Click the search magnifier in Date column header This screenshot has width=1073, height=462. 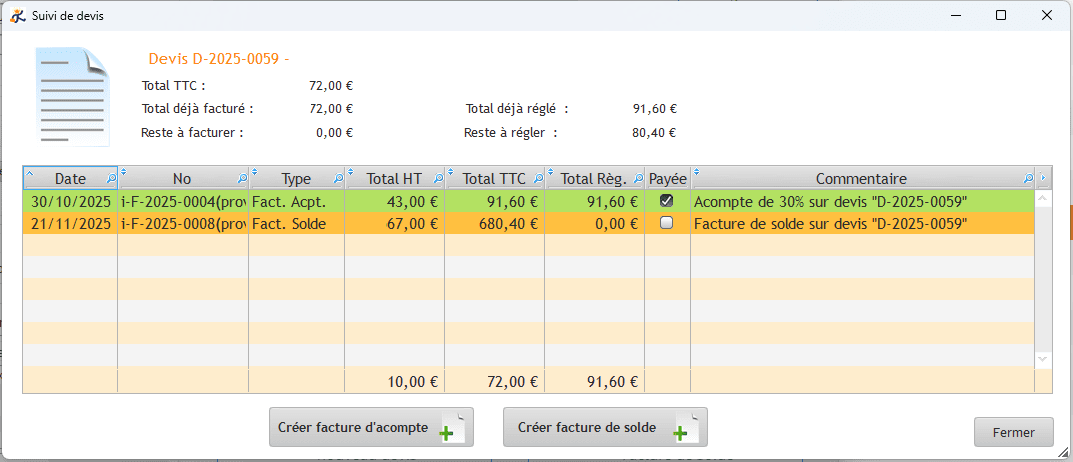(x=110, y=179)
